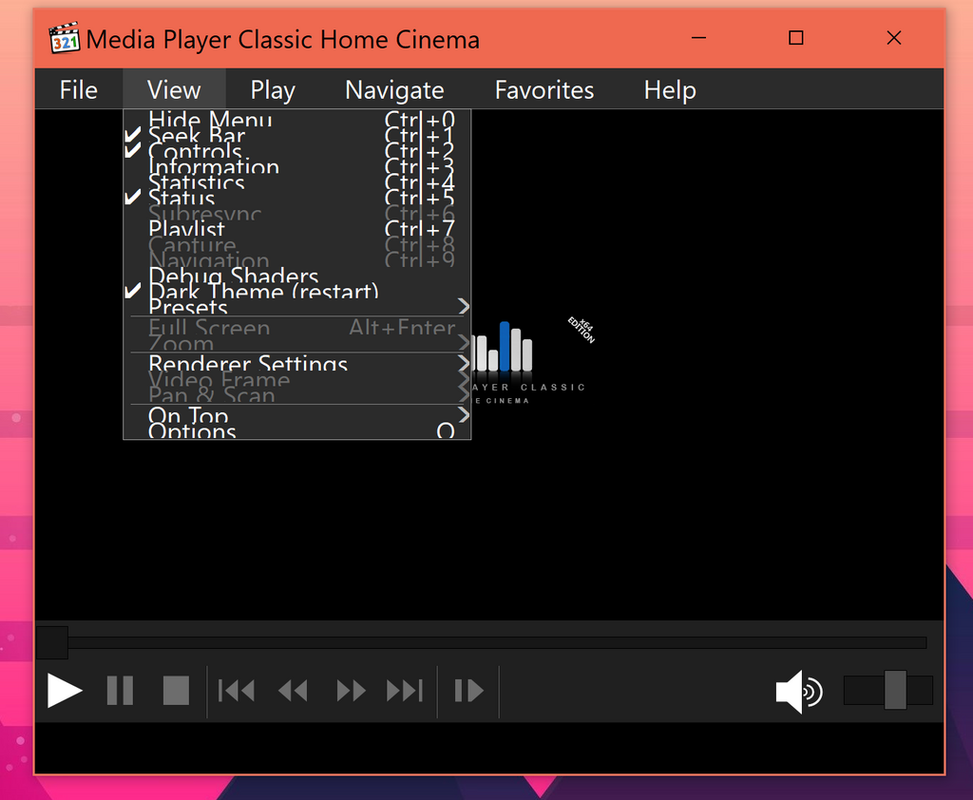Click the greyed Navigation entry

point(297,259)
